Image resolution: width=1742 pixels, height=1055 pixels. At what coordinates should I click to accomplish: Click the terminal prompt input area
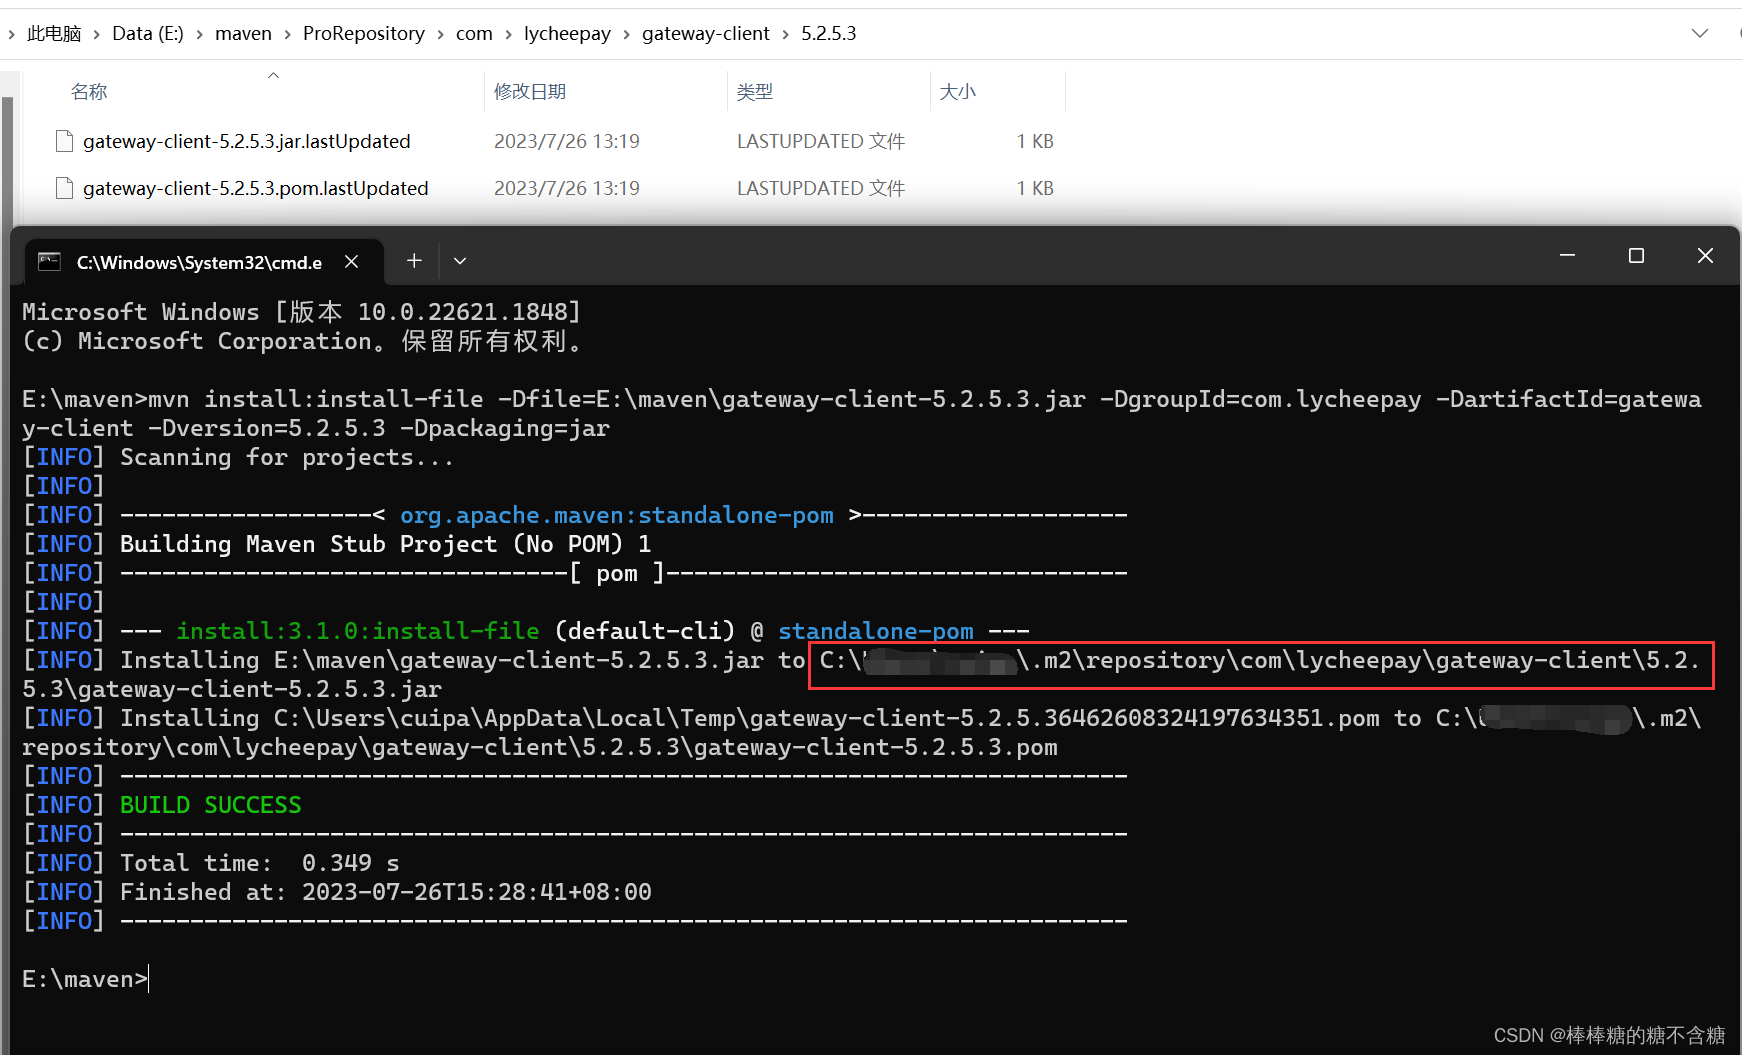148,978
